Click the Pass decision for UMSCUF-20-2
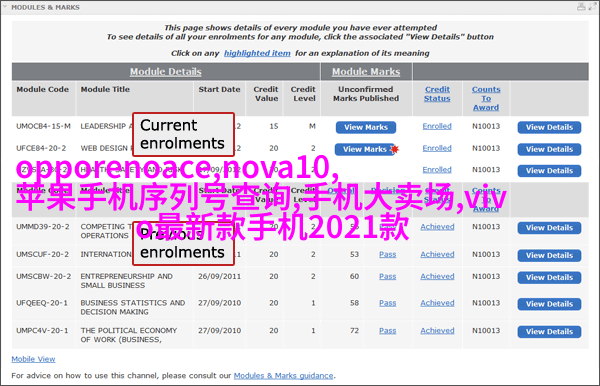The image size is (600, 386). click(x=388, y=254)
